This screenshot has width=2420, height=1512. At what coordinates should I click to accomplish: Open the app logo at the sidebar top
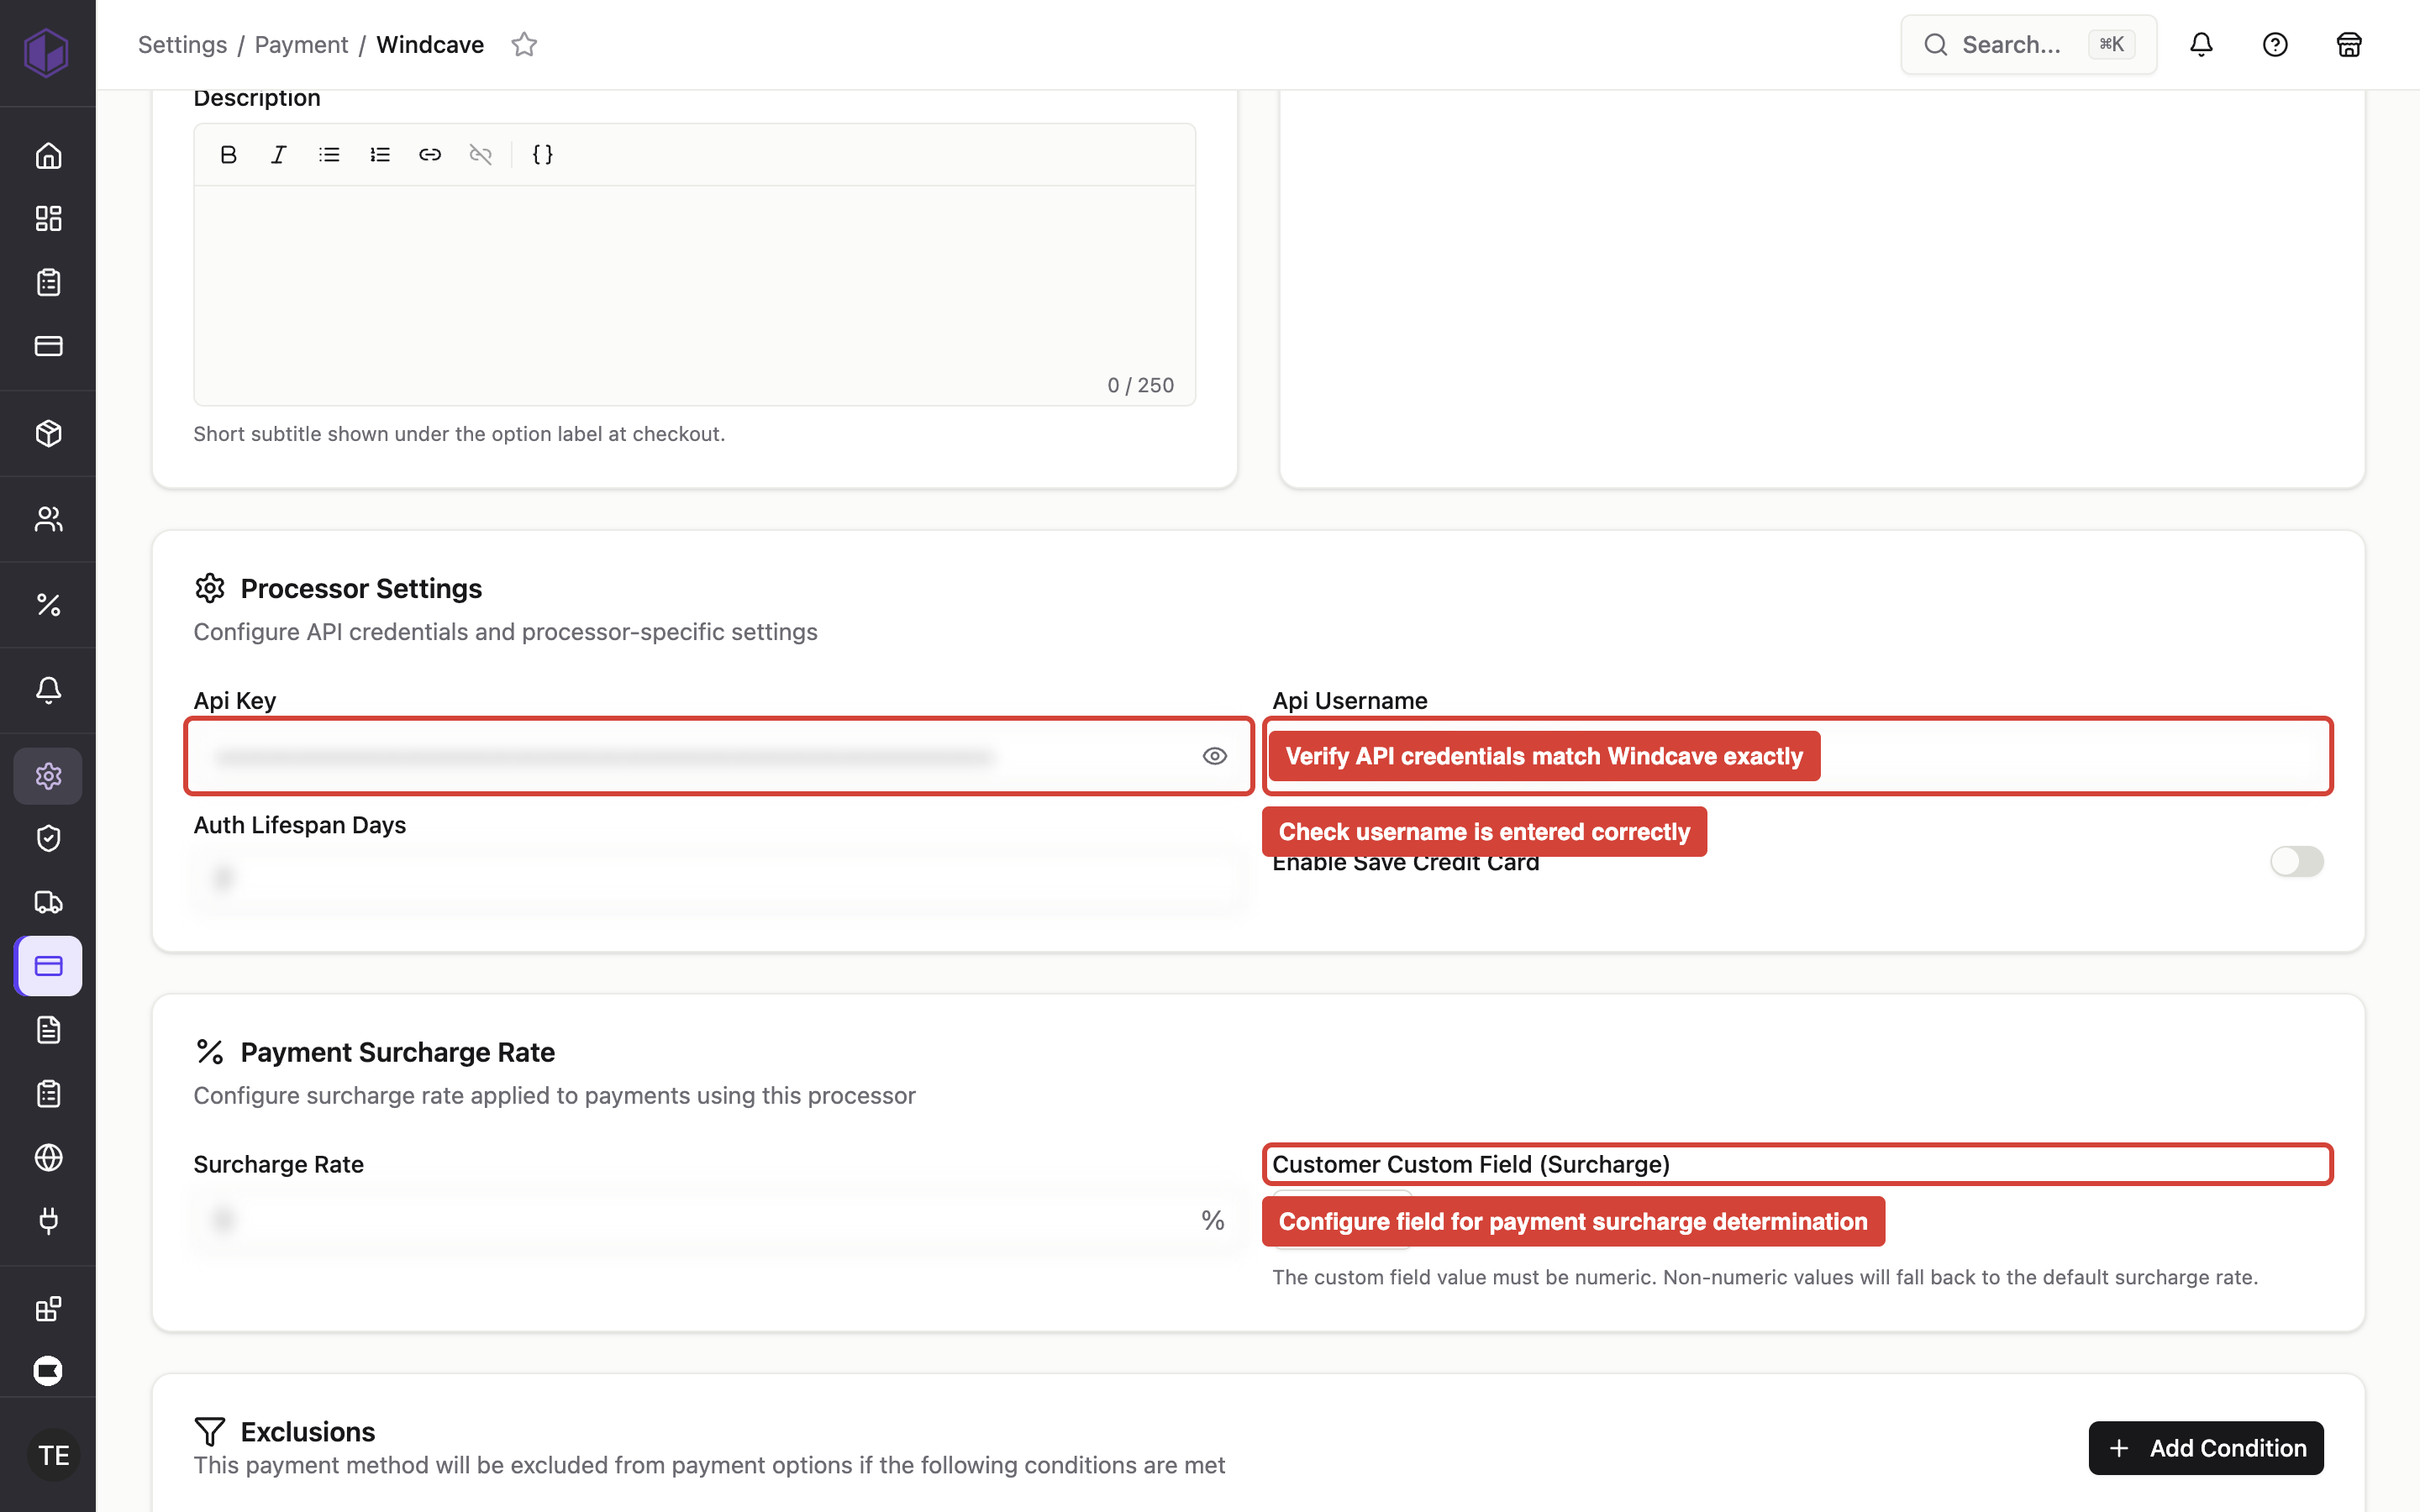coord(47,52)
